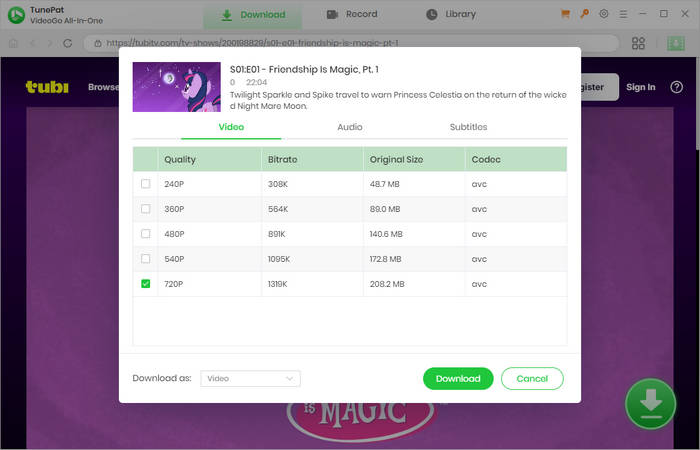Viewport: 700px width, 450px height.
Task: Click the episode thumbnail image
Action: pyautogui.click(x=177, y=87)
